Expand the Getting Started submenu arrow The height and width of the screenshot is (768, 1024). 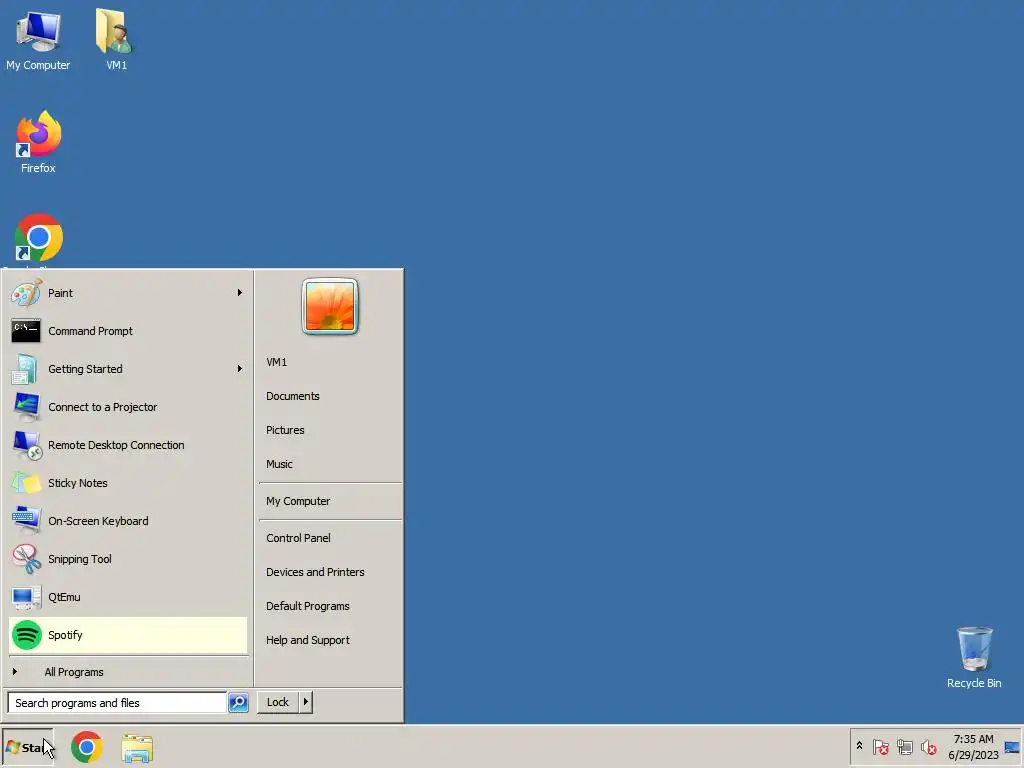240,369
